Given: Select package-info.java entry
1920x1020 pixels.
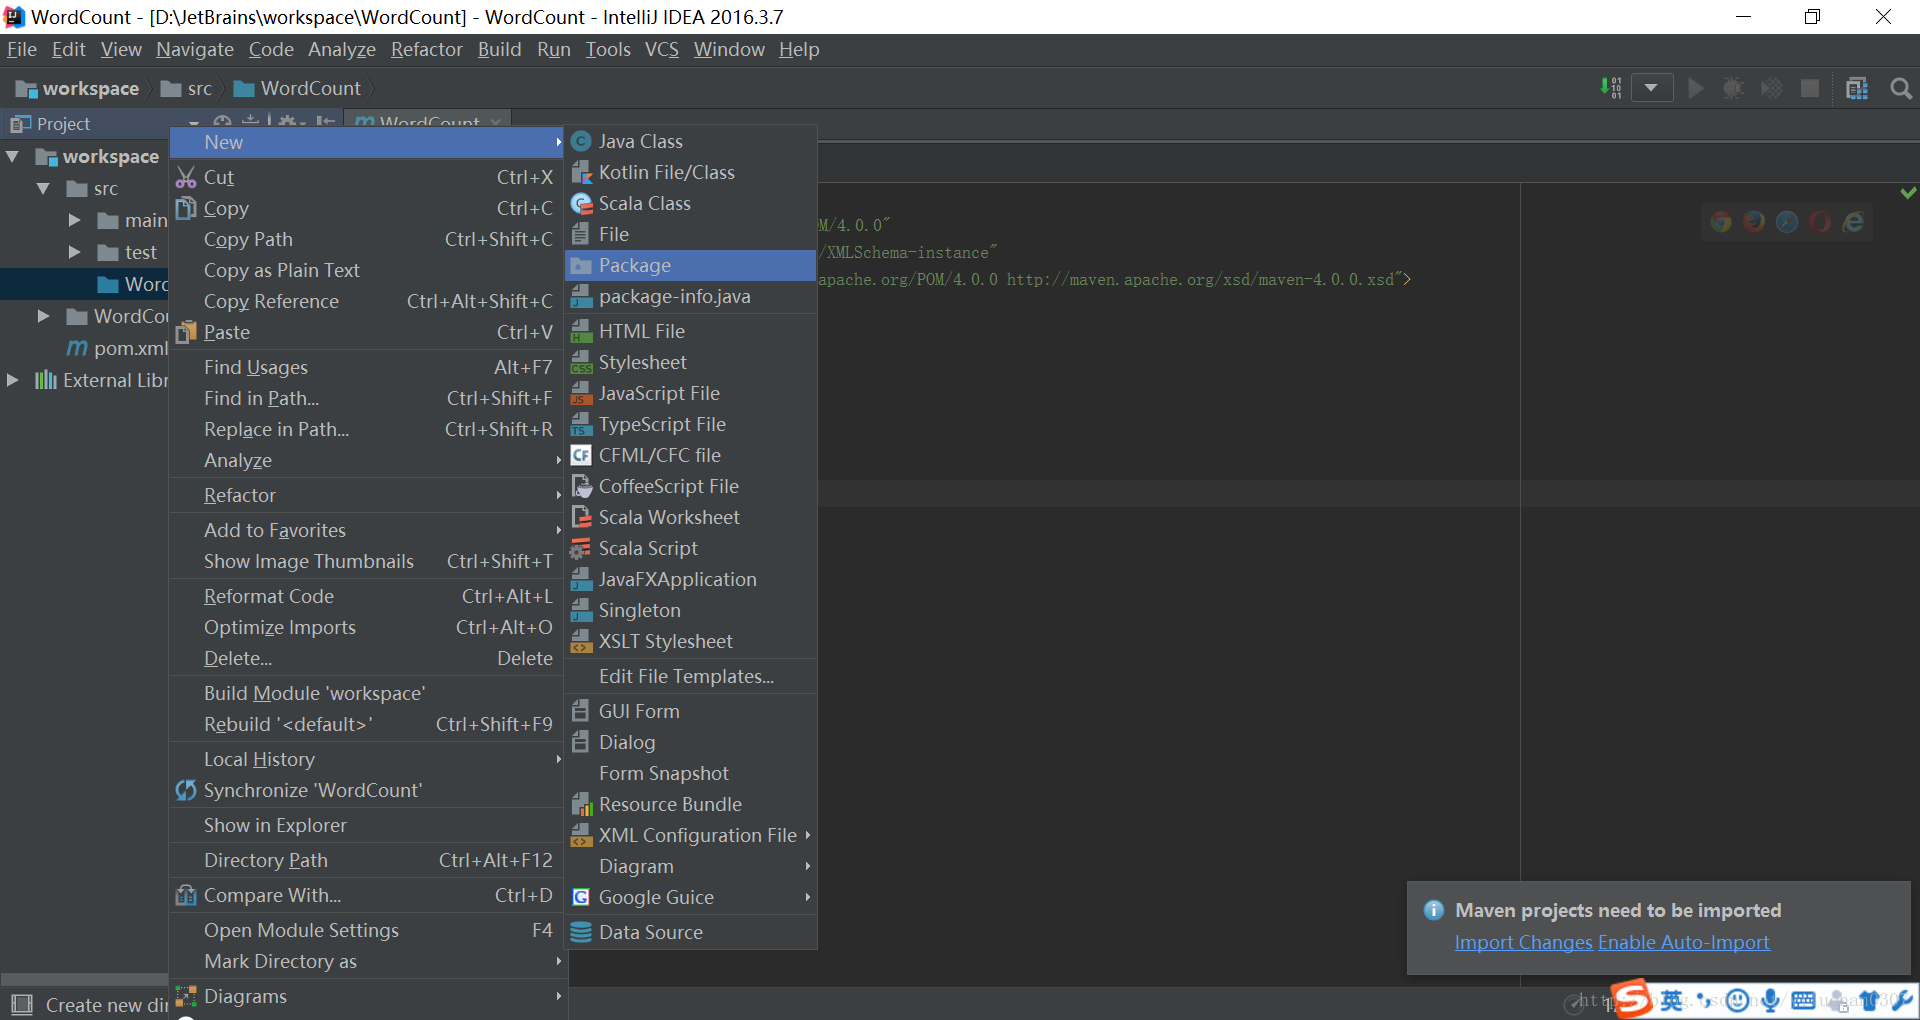Looking at the screenshot, I should 691,297.
